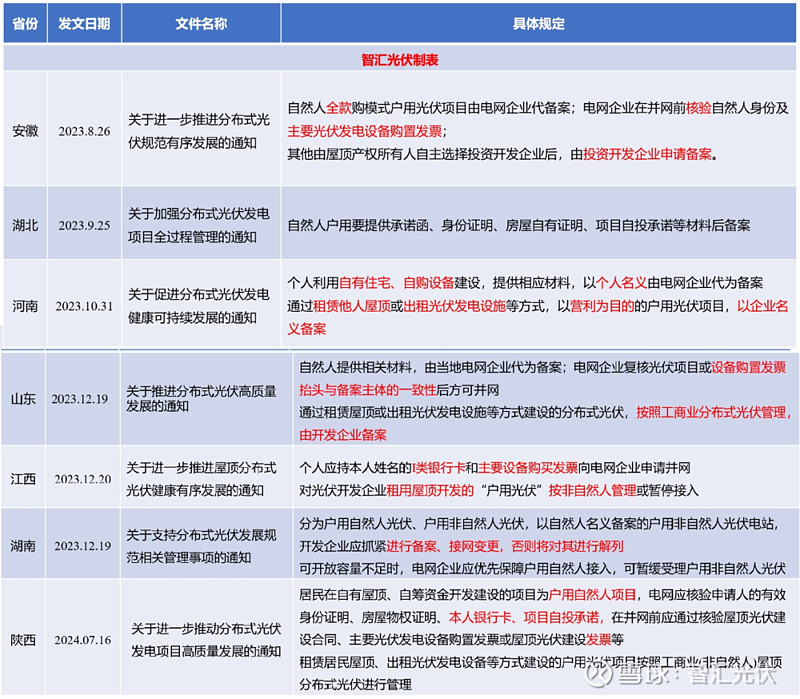Click 关于加强分布式光伏发电项目全过程管理的通知 document name

[198, 225]
